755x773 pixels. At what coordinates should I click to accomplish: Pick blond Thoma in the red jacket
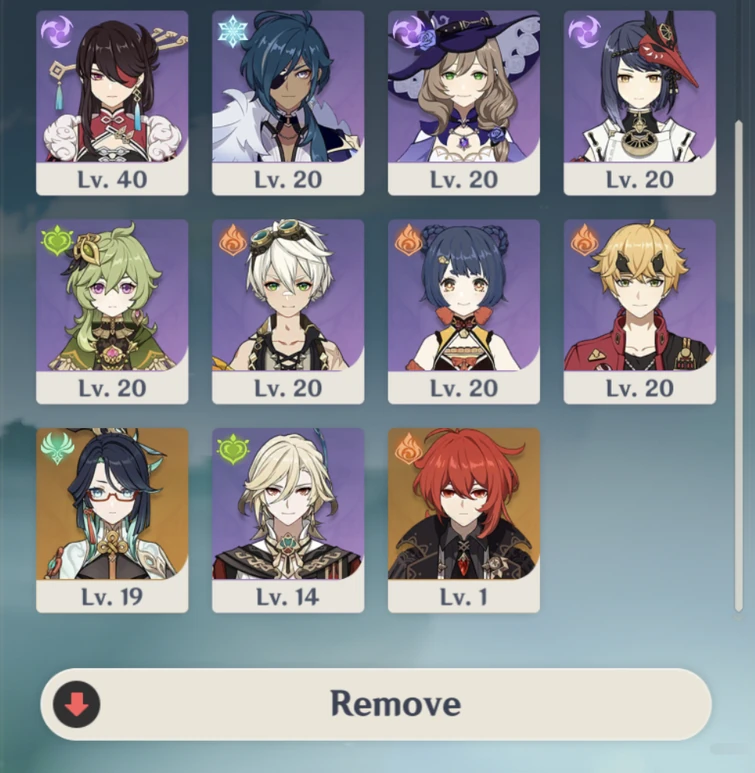point(640,312)
